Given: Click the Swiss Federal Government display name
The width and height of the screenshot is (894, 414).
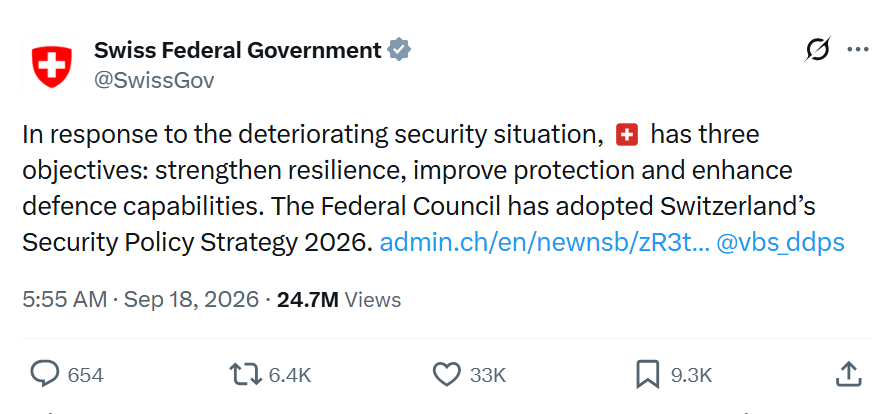Looking at the screenshot, I should [x=238, y=51].
